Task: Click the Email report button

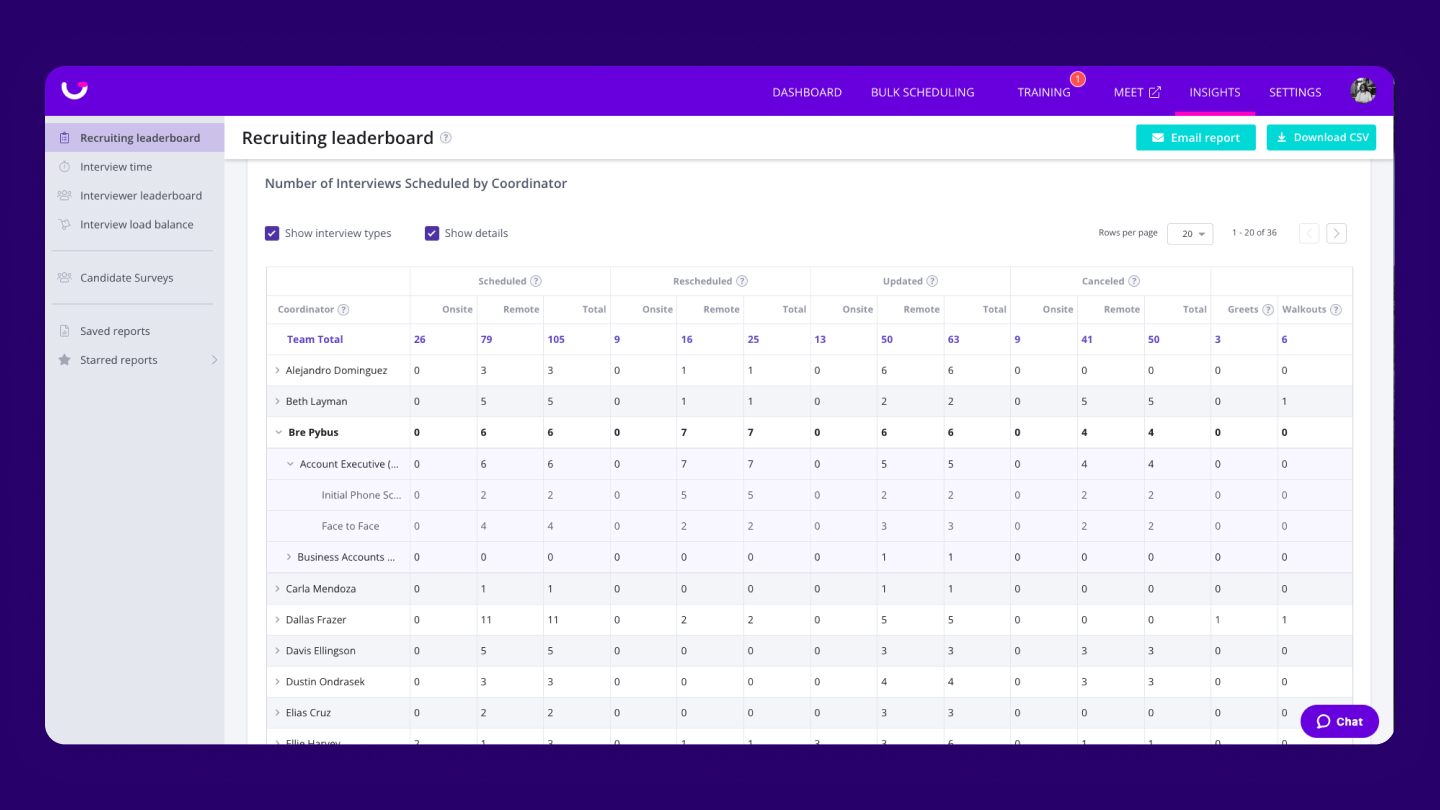Action: click(x=1195, y=138)
